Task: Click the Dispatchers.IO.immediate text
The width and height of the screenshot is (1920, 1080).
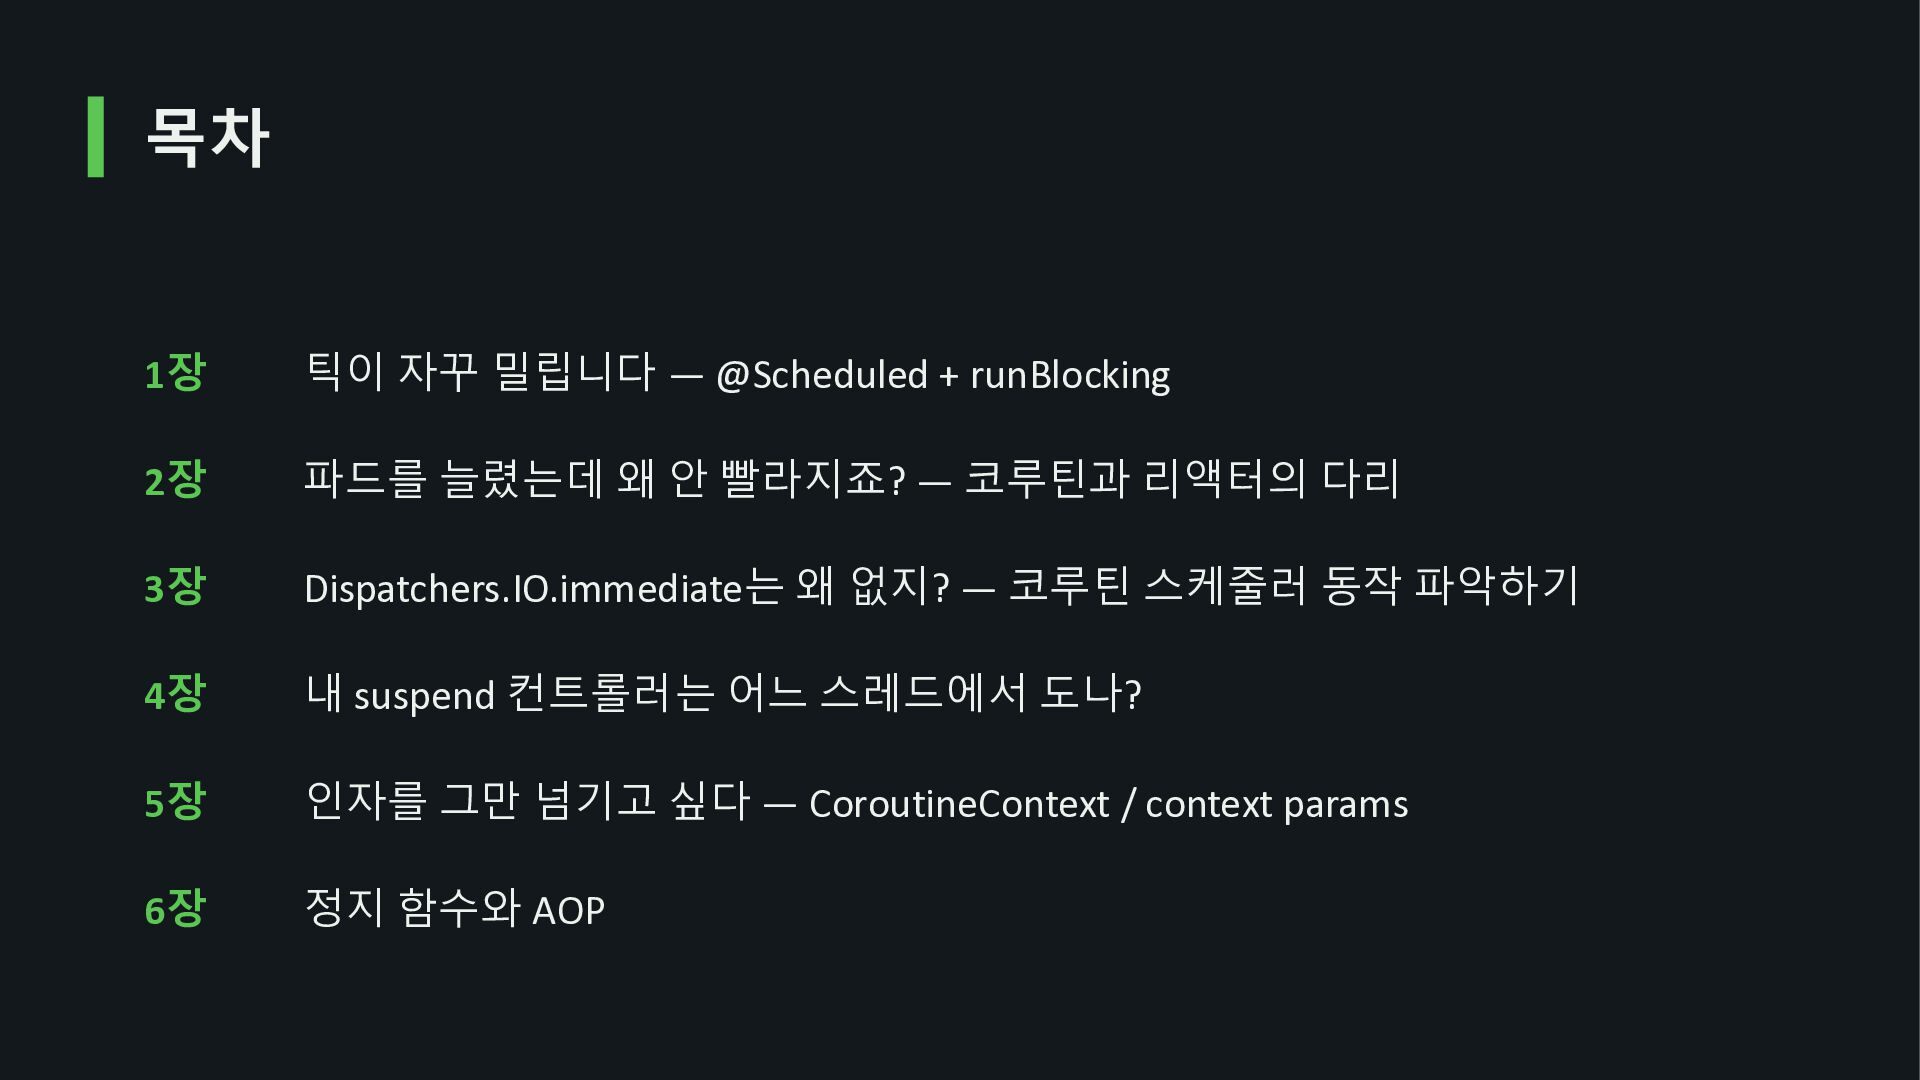Action: 523,588
